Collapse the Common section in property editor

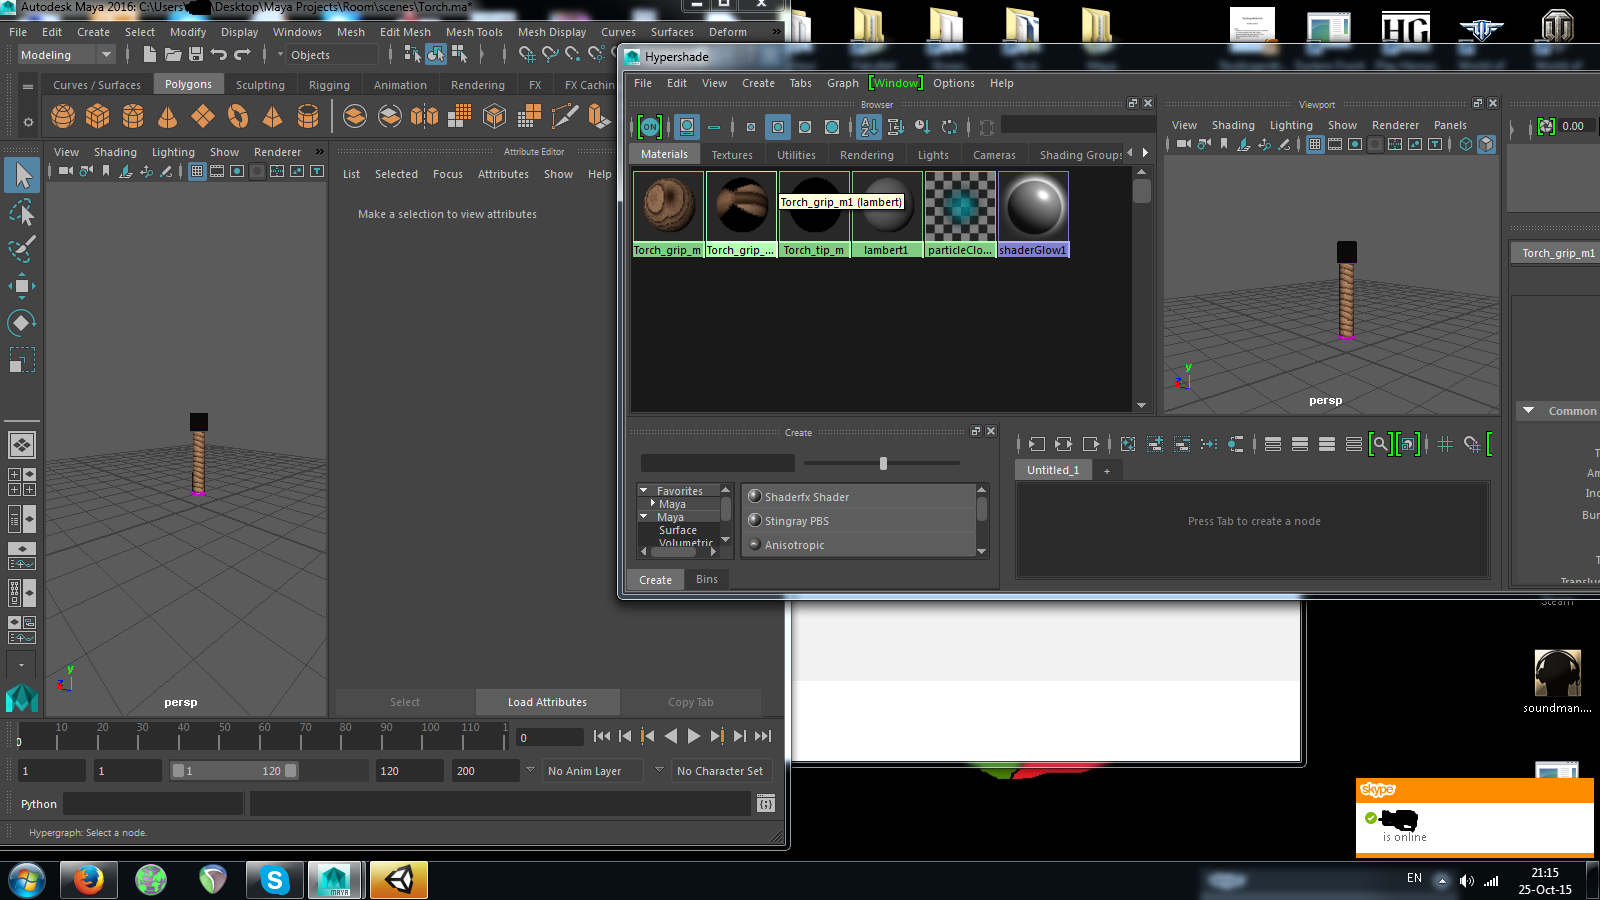[1528, 410]
